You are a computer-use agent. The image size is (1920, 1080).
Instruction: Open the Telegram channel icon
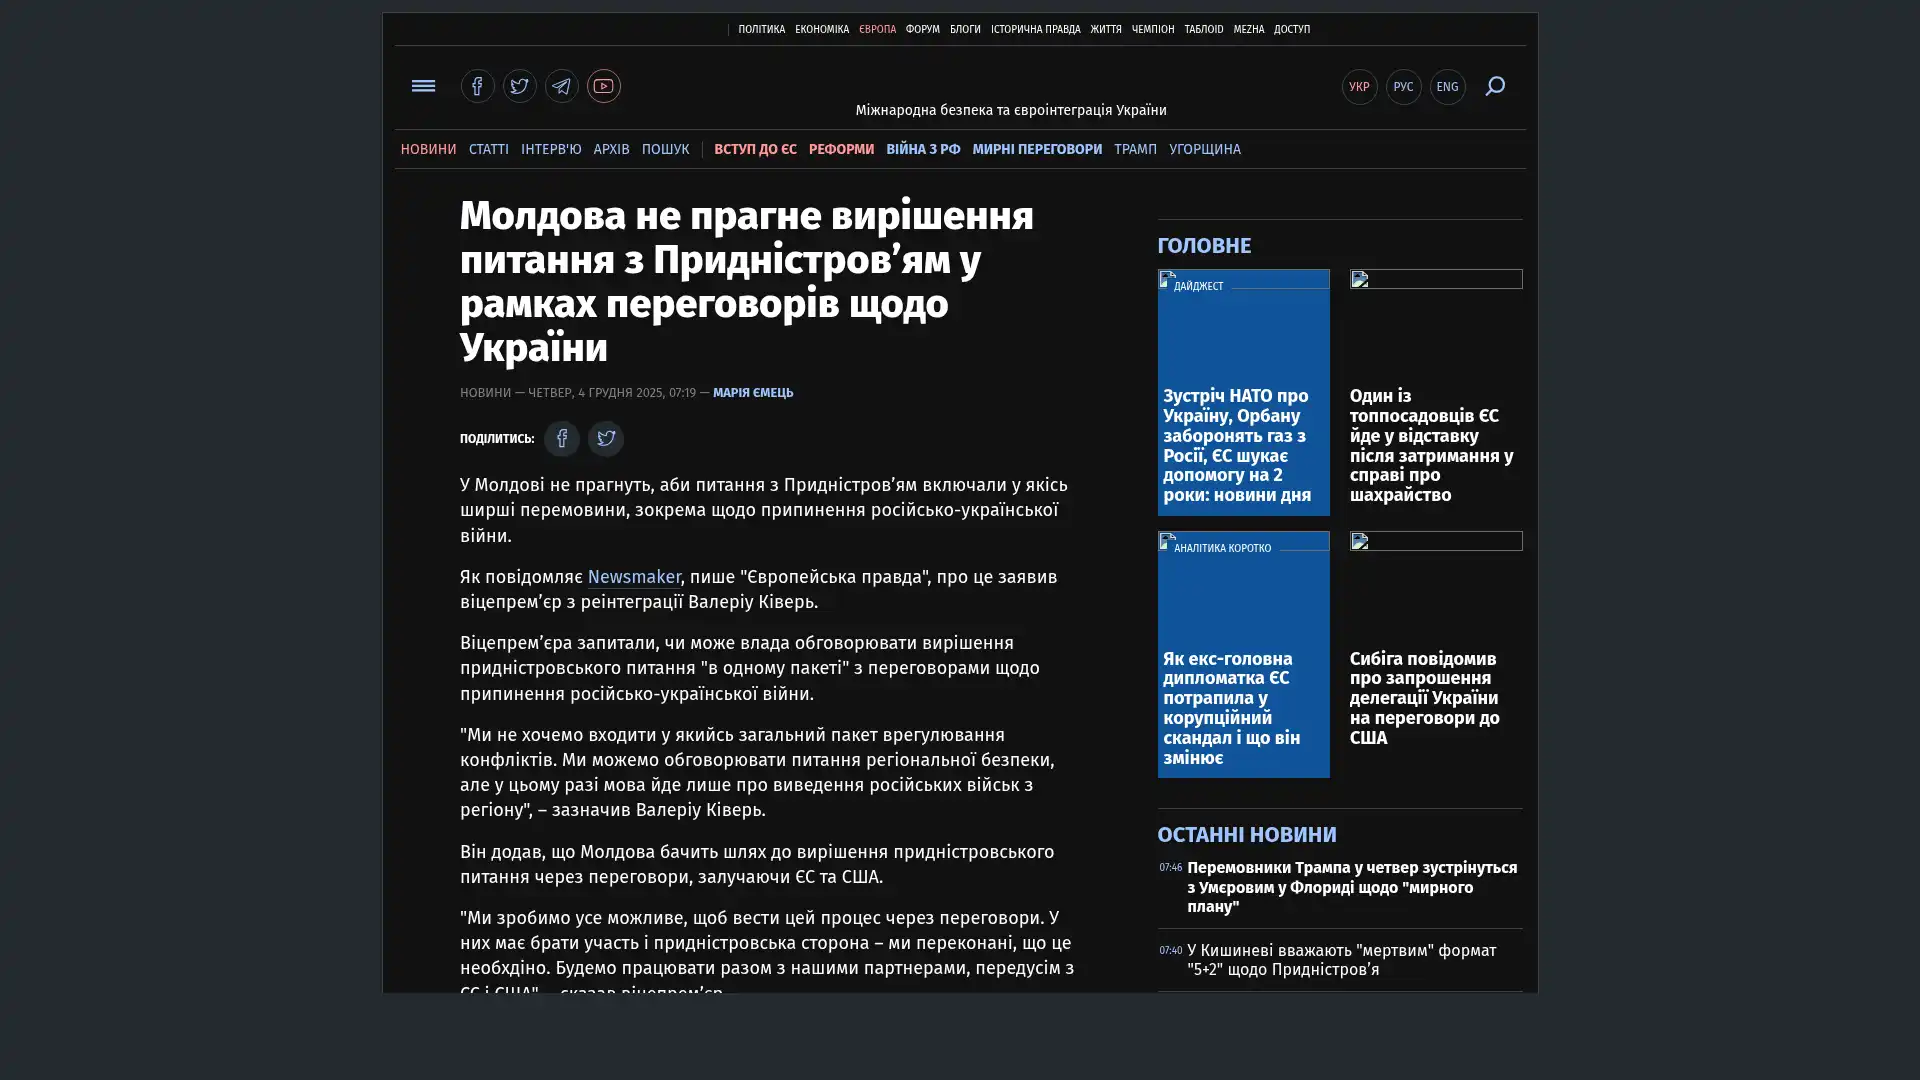coord(561,86)
